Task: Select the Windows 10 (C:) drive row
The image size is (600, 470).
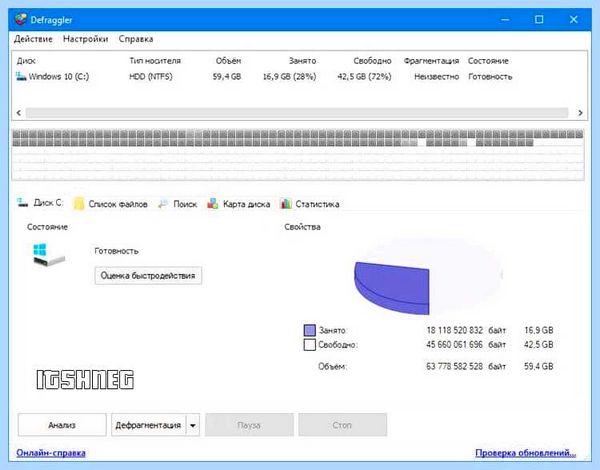Action: [x=264, y=77]
